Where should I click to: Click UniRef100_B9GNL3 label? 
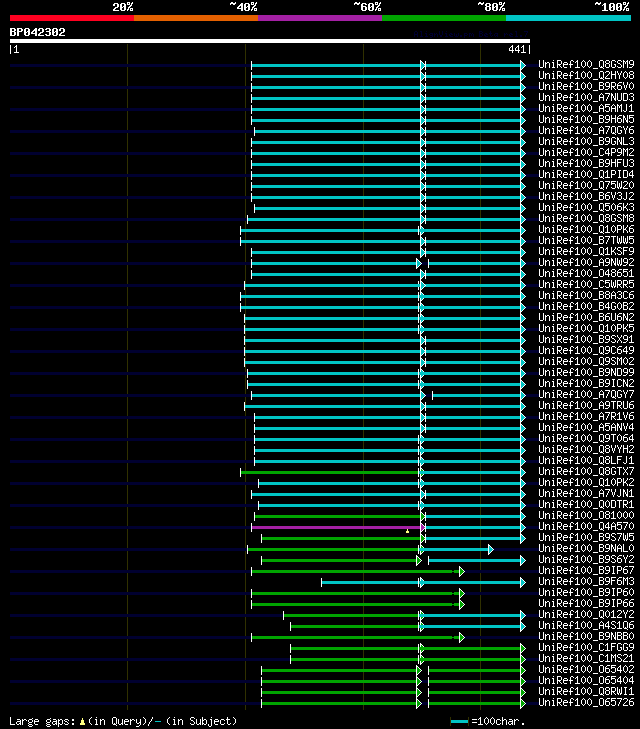click(586, 141)
